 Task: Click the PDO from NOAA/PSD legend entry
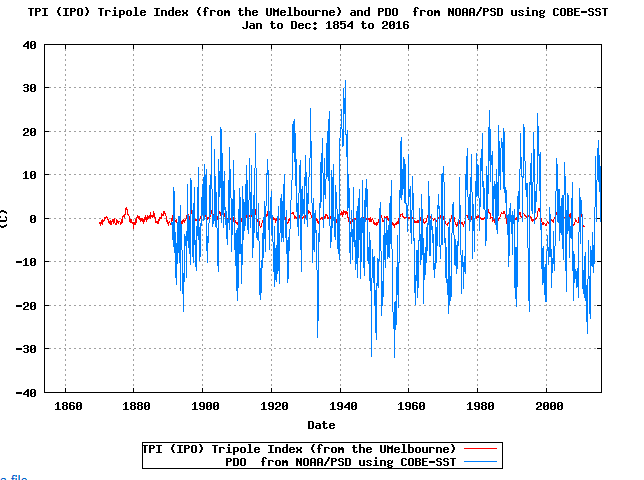(340, 461)
